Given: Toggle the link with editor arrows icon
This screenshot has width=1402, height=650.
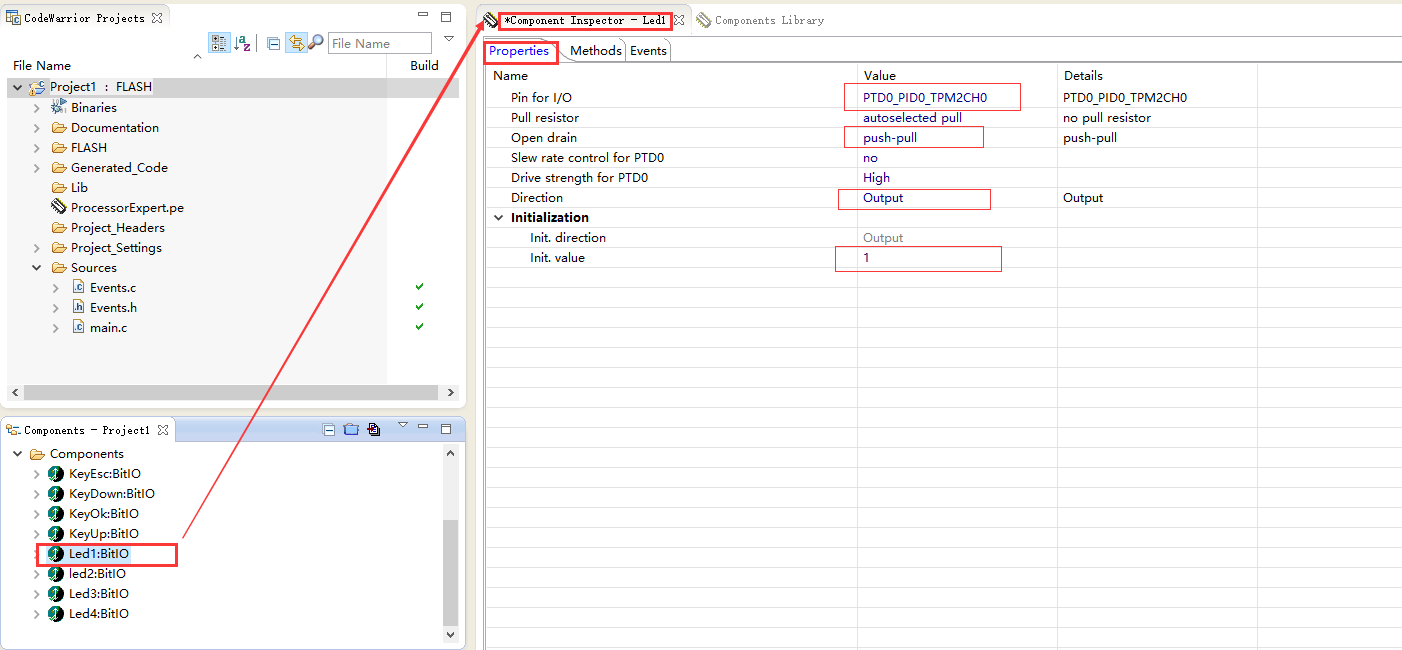Looking at the screenshot, I should coord(295,43).
